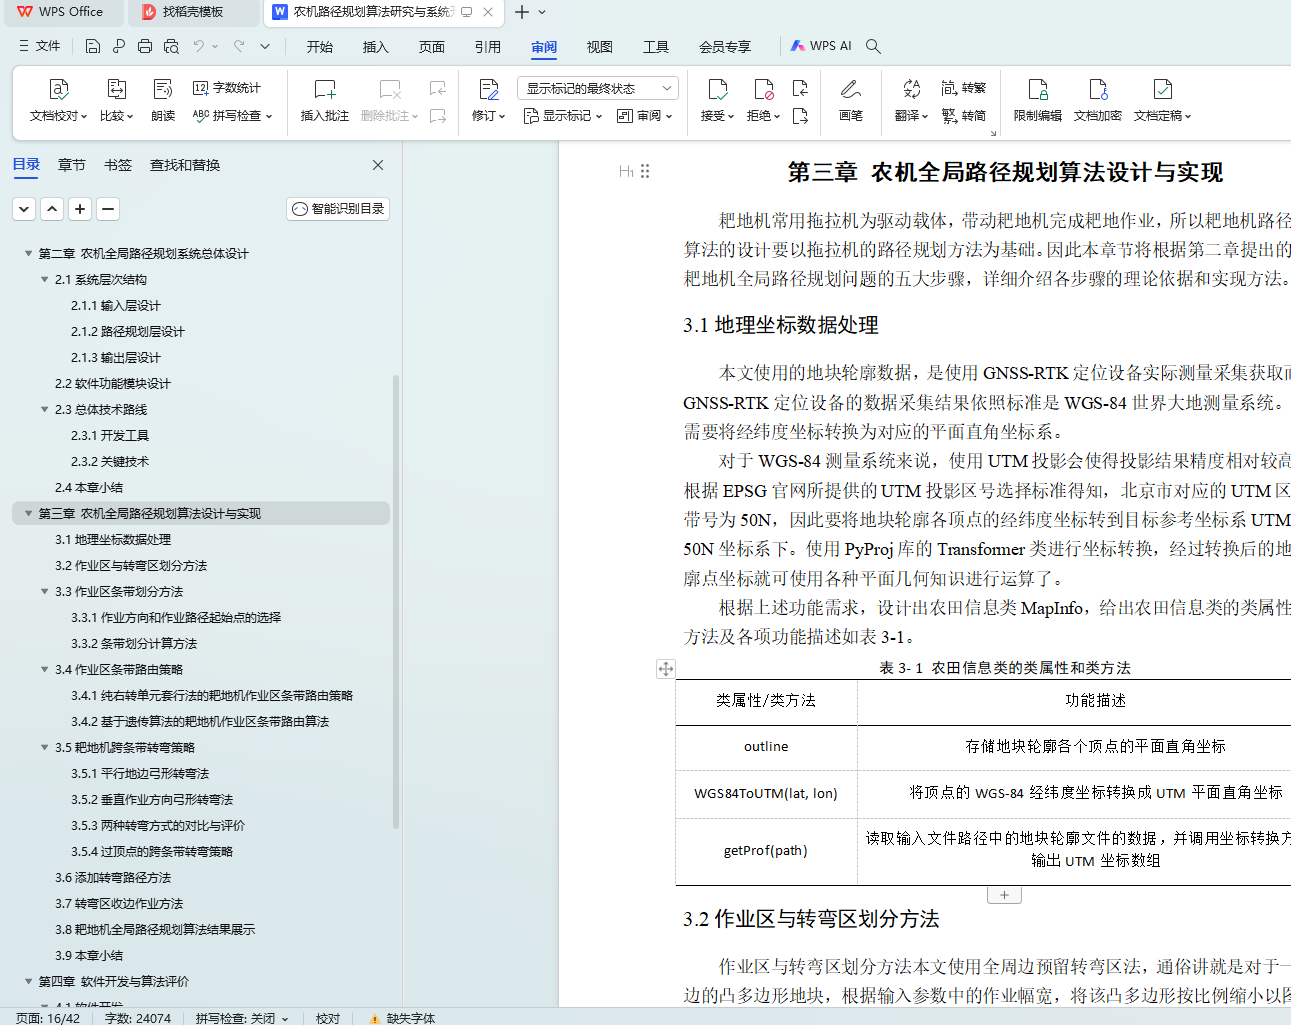Click the Save icon in quick access toolbar

(x=93, y=46)
